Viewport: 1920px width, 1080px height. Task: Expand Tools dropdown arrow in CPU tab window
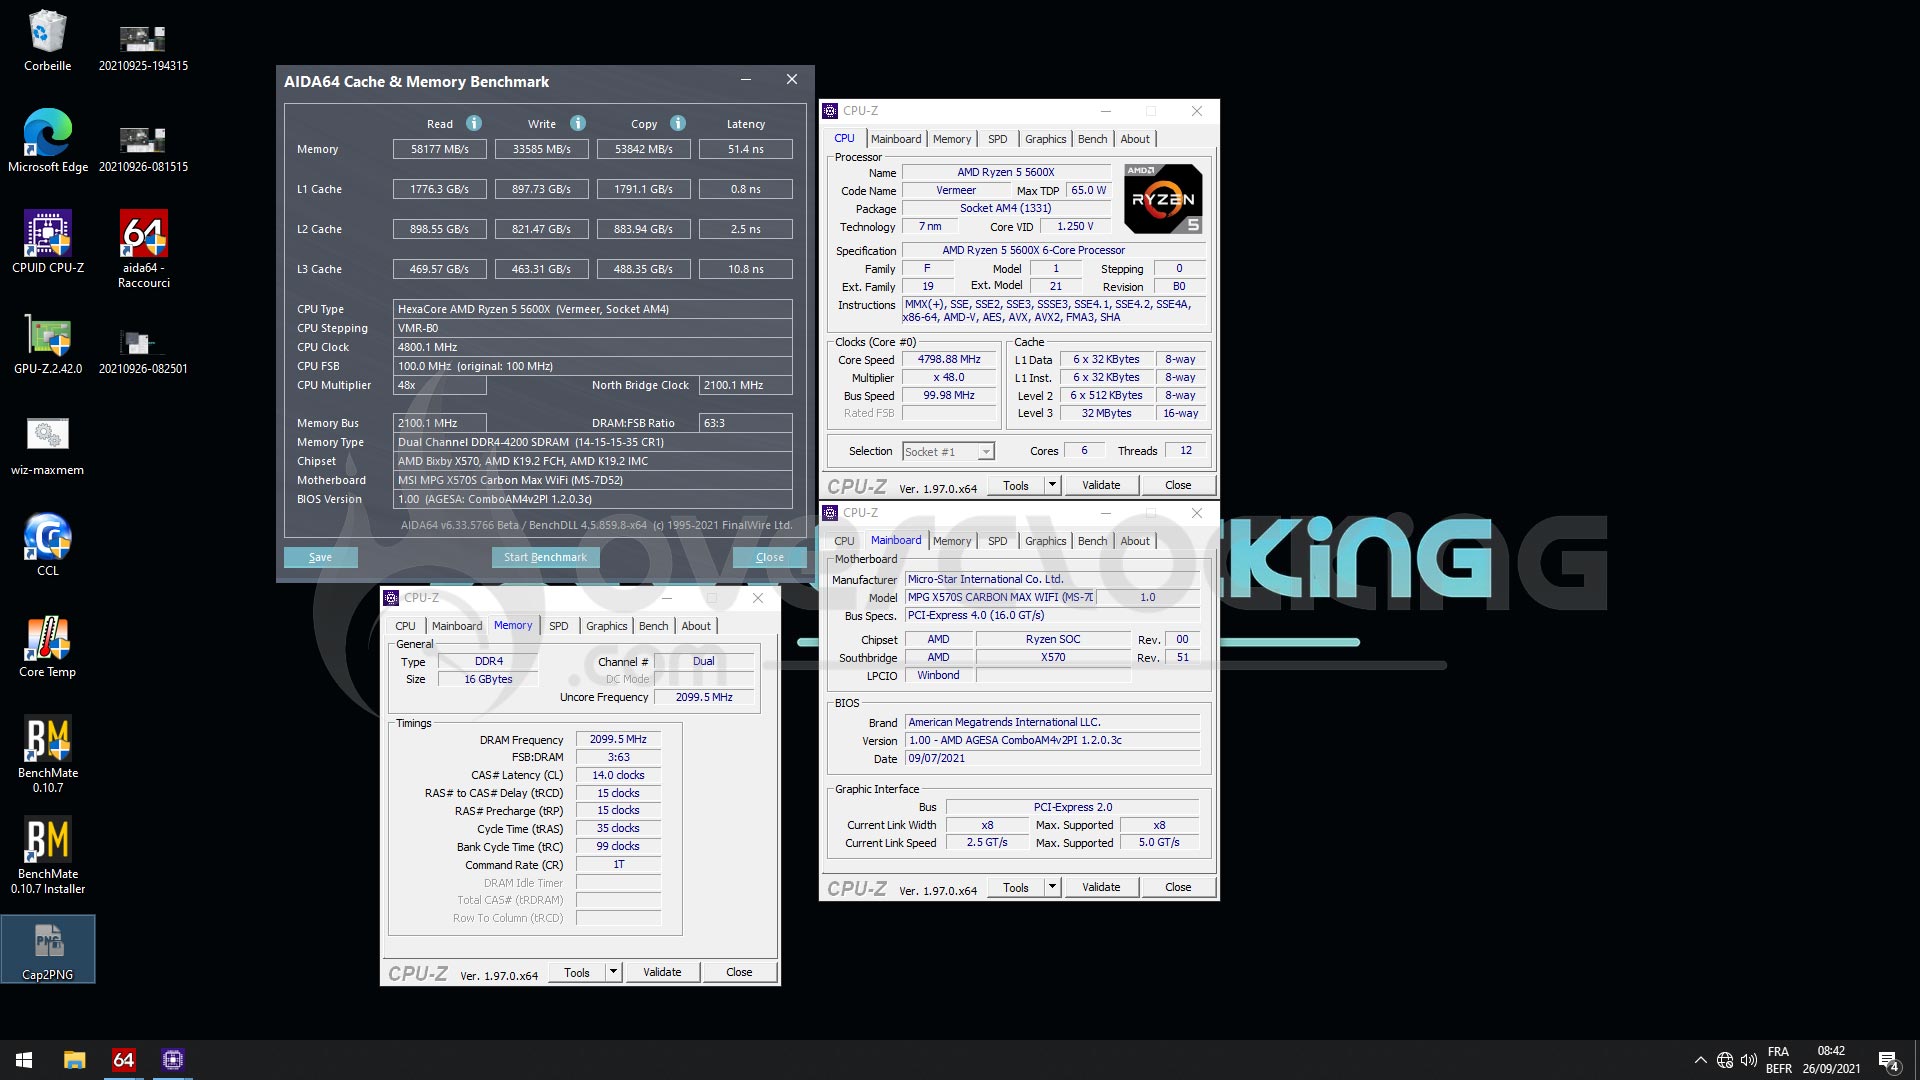point(1052,485)
